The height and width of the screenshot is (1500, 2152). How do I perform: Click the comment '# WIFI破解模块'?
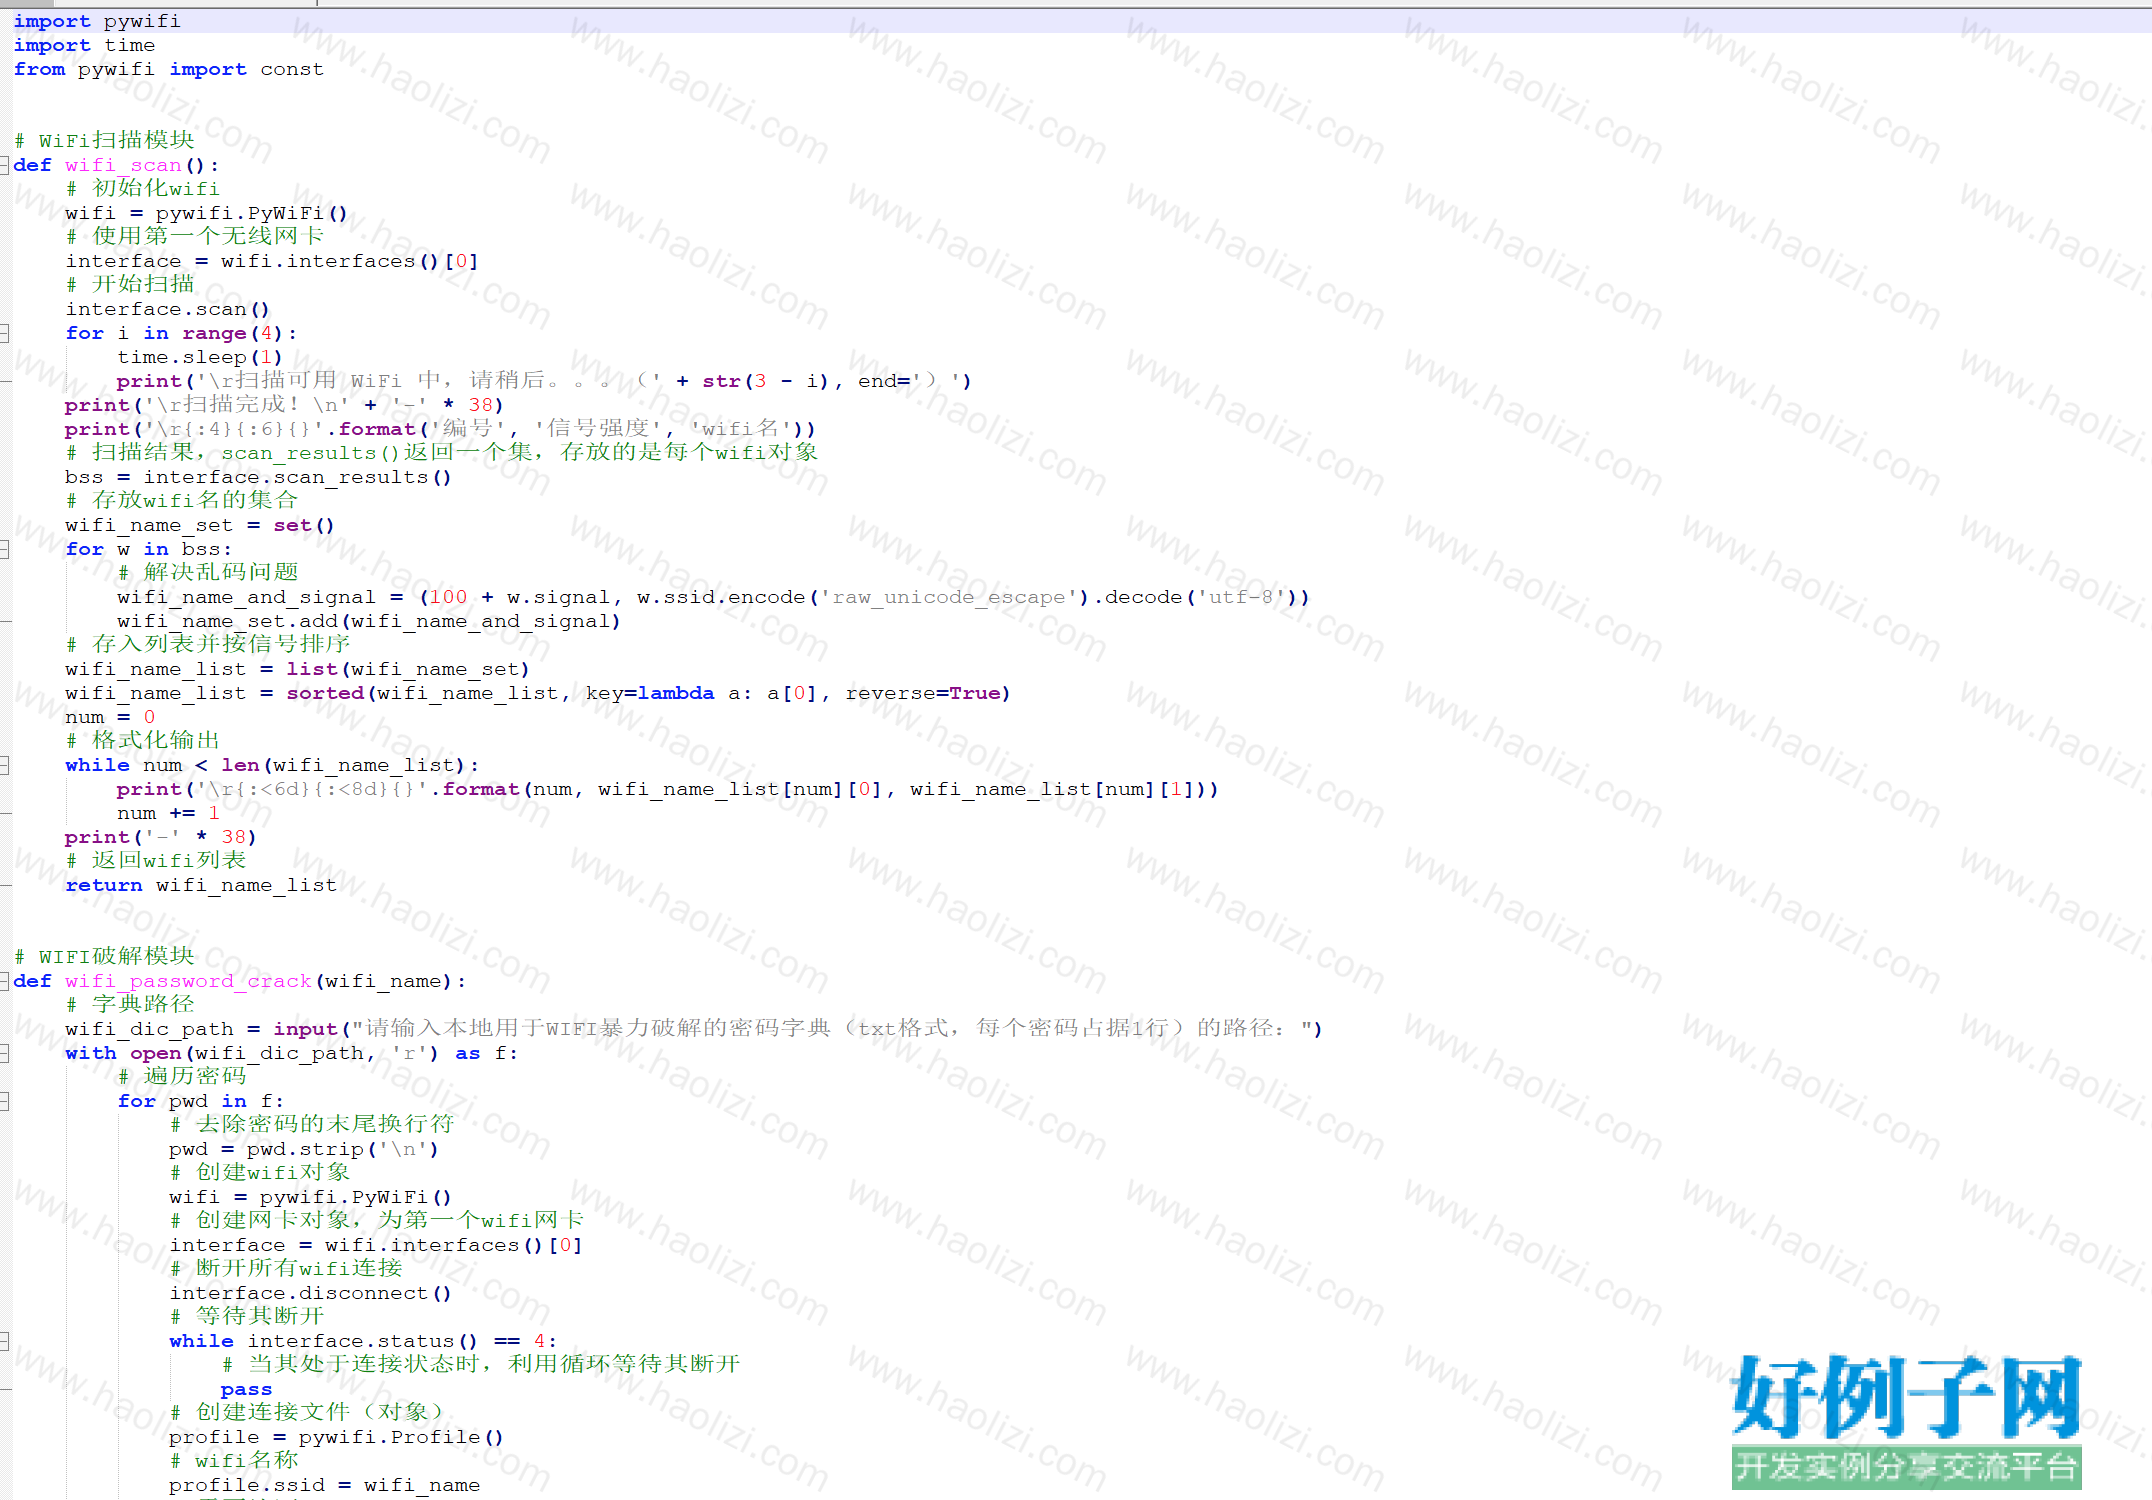[x=104, y=957]
